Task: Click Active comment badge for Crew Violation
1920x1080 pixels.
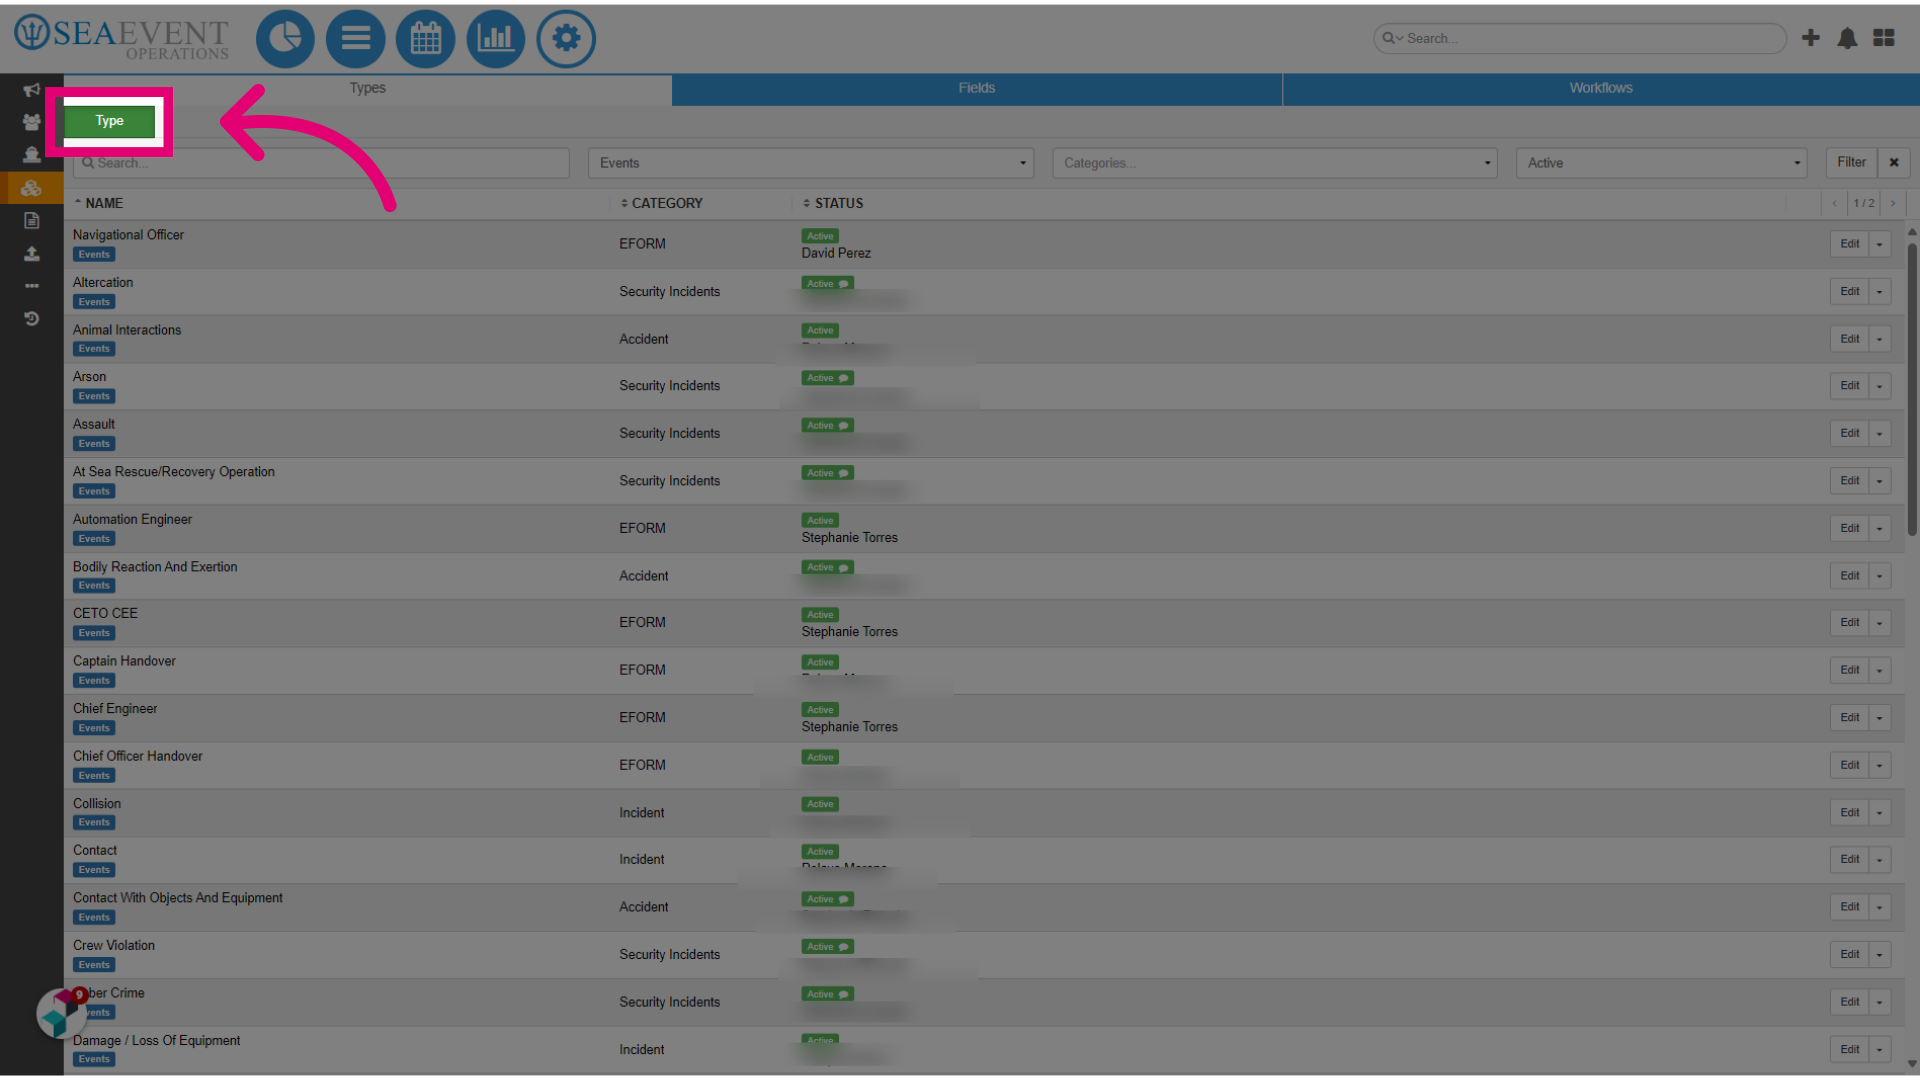Action: (x=827, y=947)
